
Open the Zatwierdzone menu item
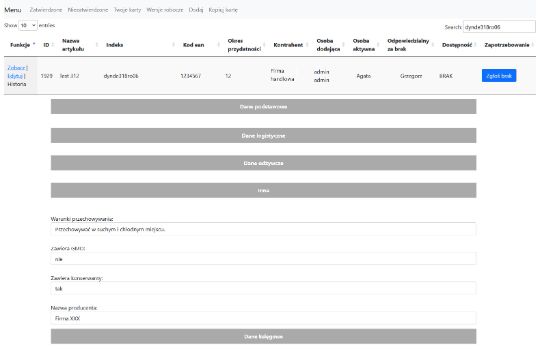(46, 10)
